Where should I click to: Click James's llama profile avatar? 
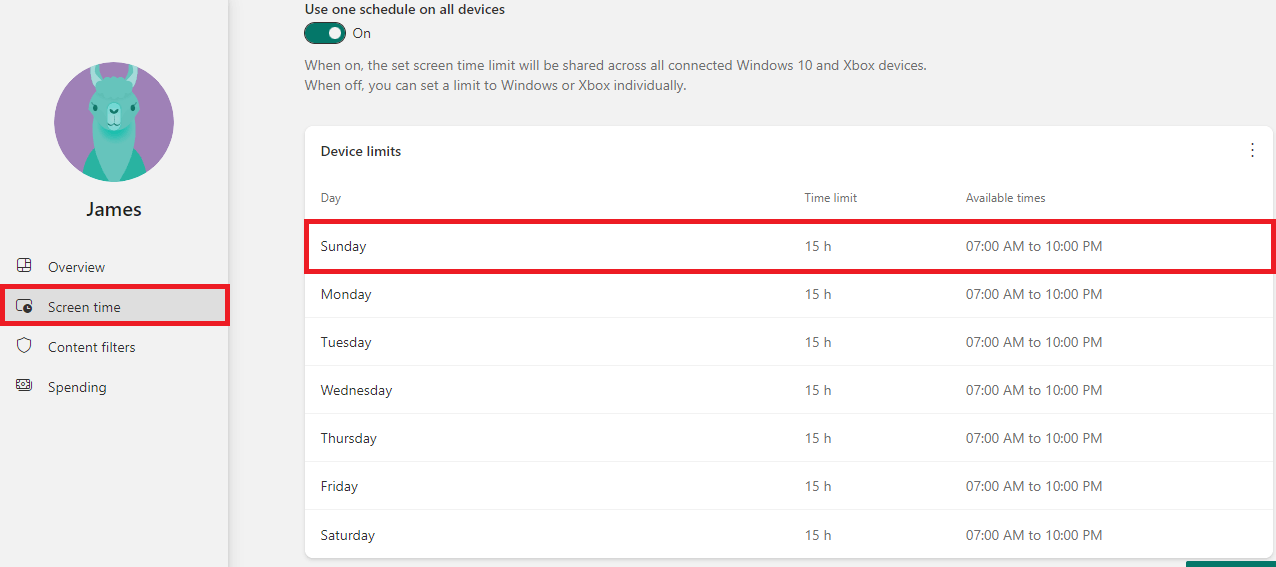114,121
